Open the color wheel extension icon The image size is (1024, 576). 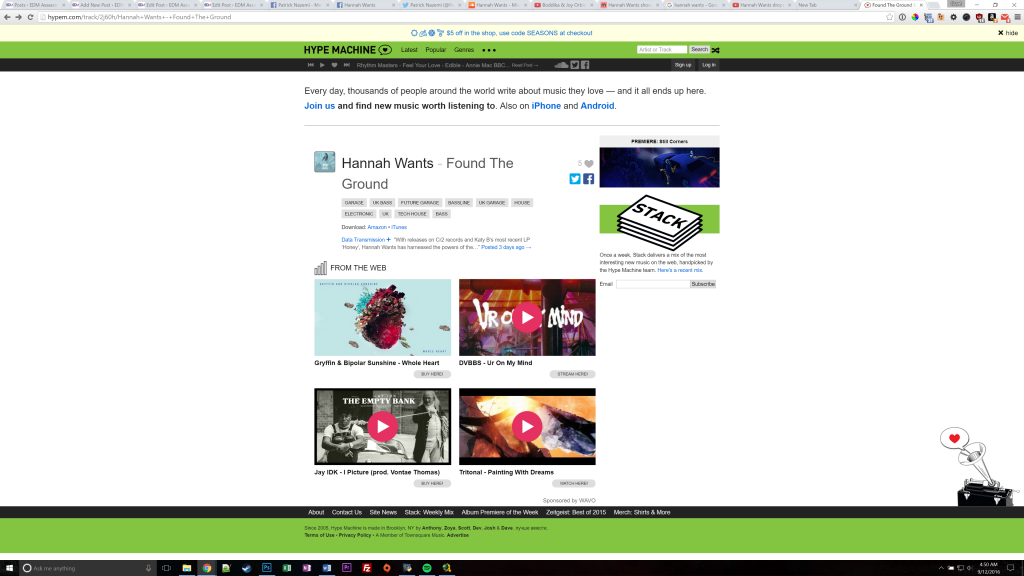click(915, 17)
